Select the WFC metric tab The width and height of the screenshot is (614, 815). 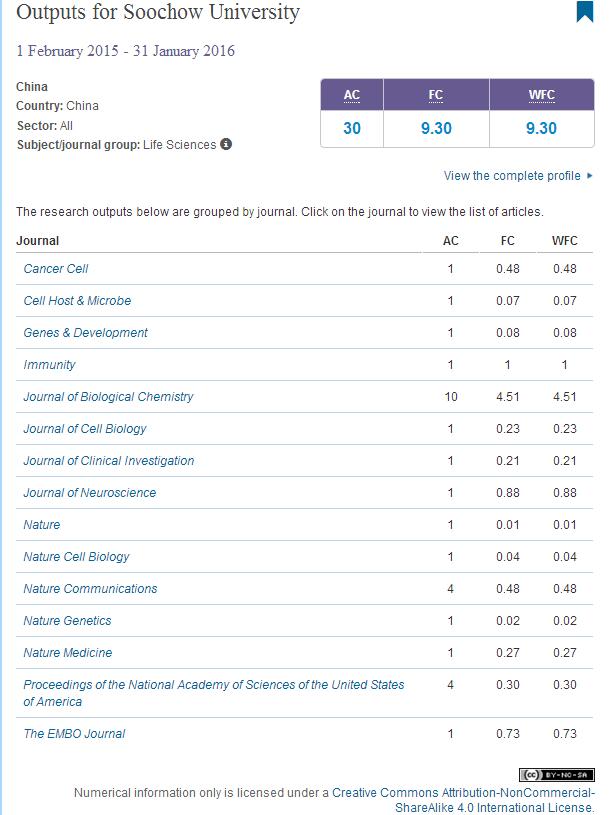(540, 96)
